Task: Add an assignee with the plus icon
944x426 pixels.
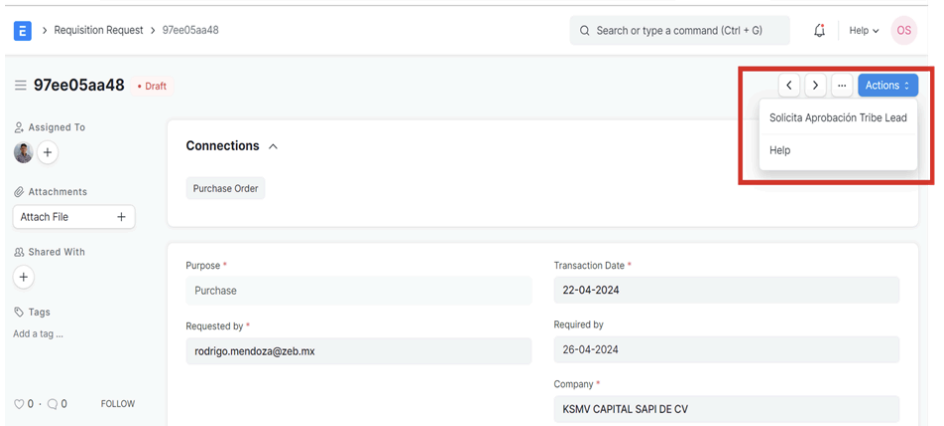Action: point(46,153)
